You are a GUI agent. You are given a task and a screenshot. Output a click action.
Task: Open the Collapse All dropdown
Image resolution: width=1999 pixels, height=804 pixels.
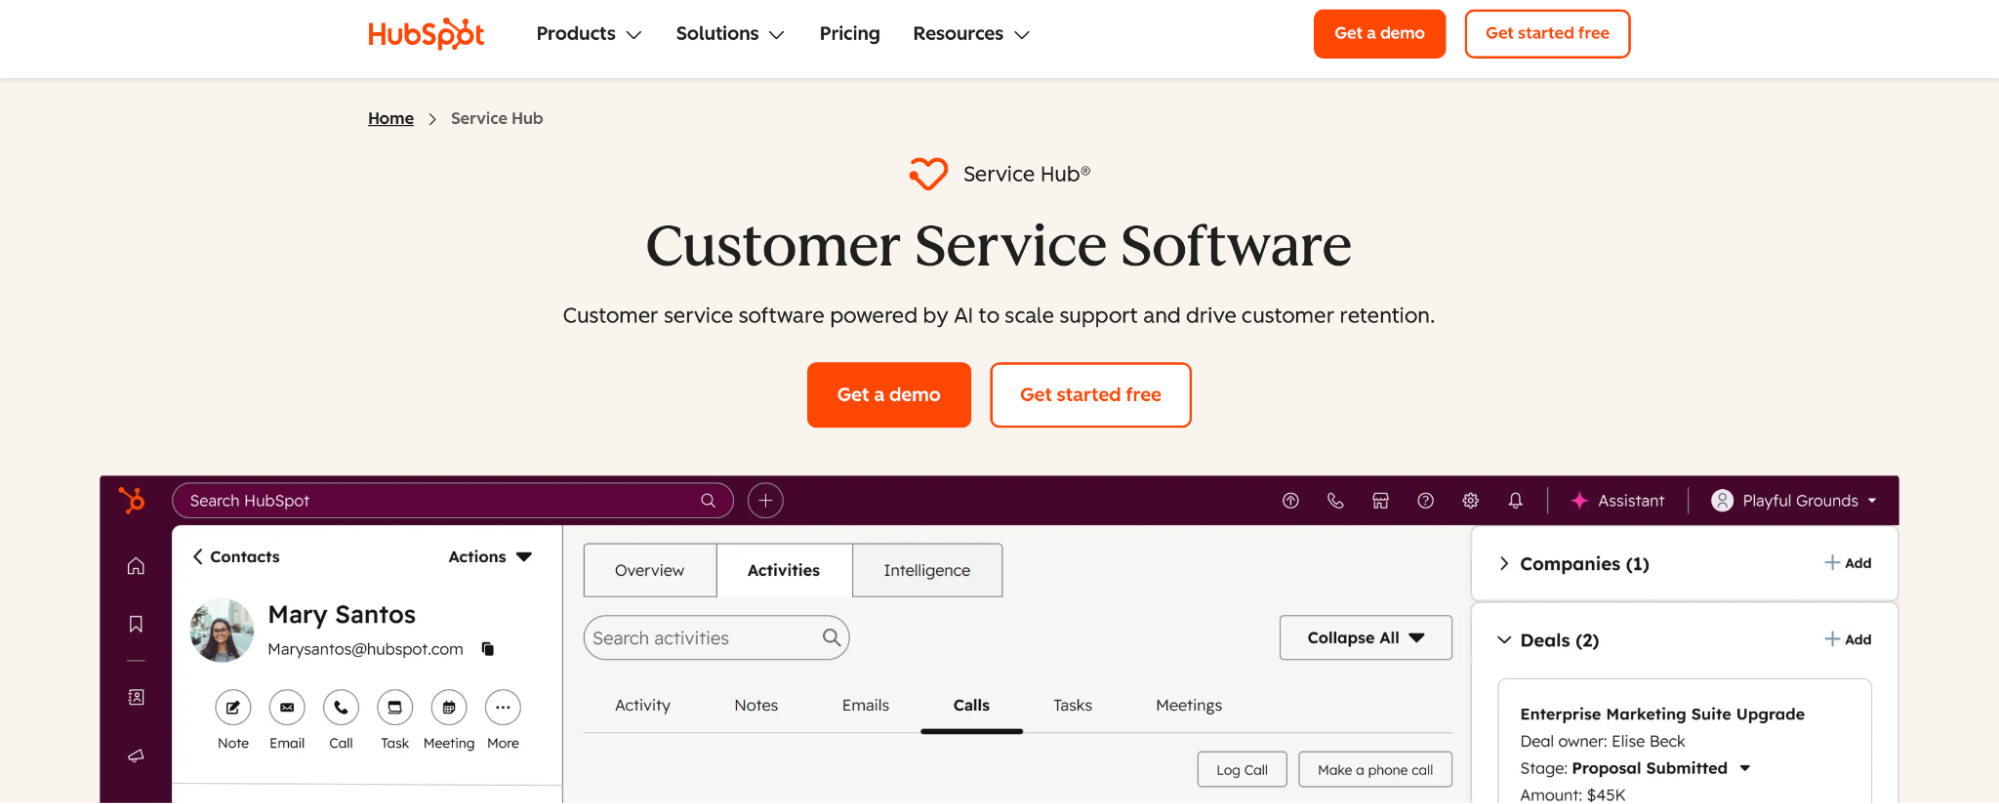pos(1366,637)
